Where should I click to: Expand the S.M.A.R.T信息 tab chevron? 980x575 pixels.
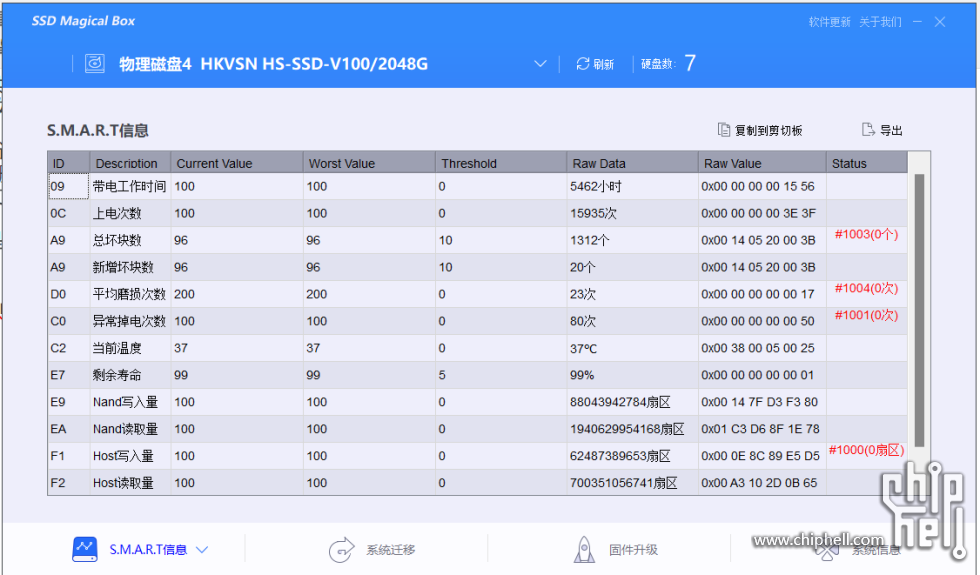click(x=202, y=549)
